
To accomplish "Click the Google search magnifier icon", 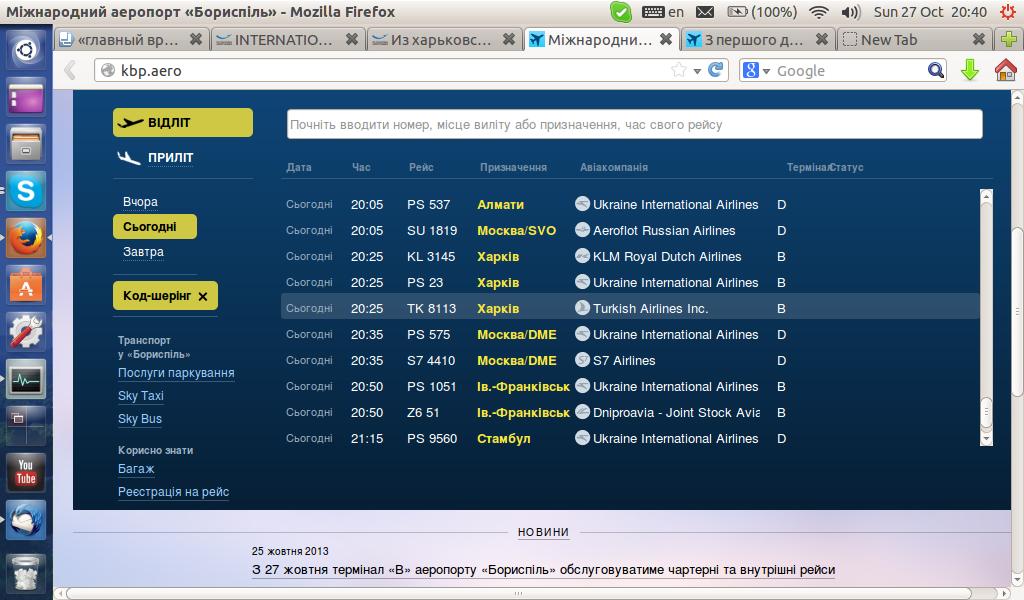I will point(936,70).
